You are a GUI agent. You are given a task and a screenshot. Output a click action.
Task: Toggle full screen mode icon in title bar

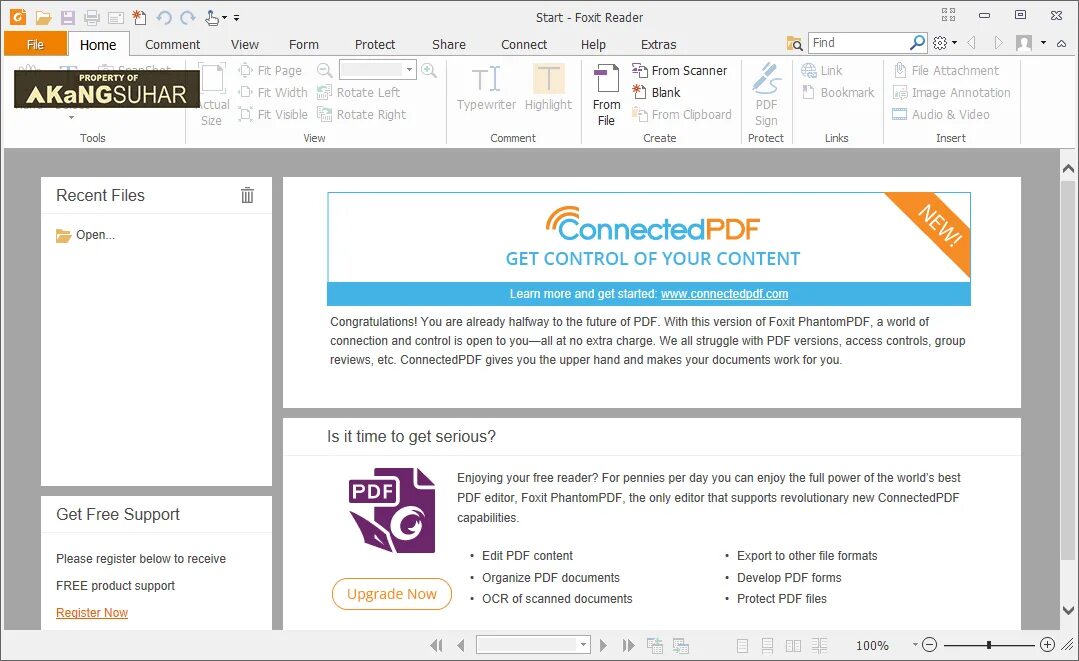948,15
